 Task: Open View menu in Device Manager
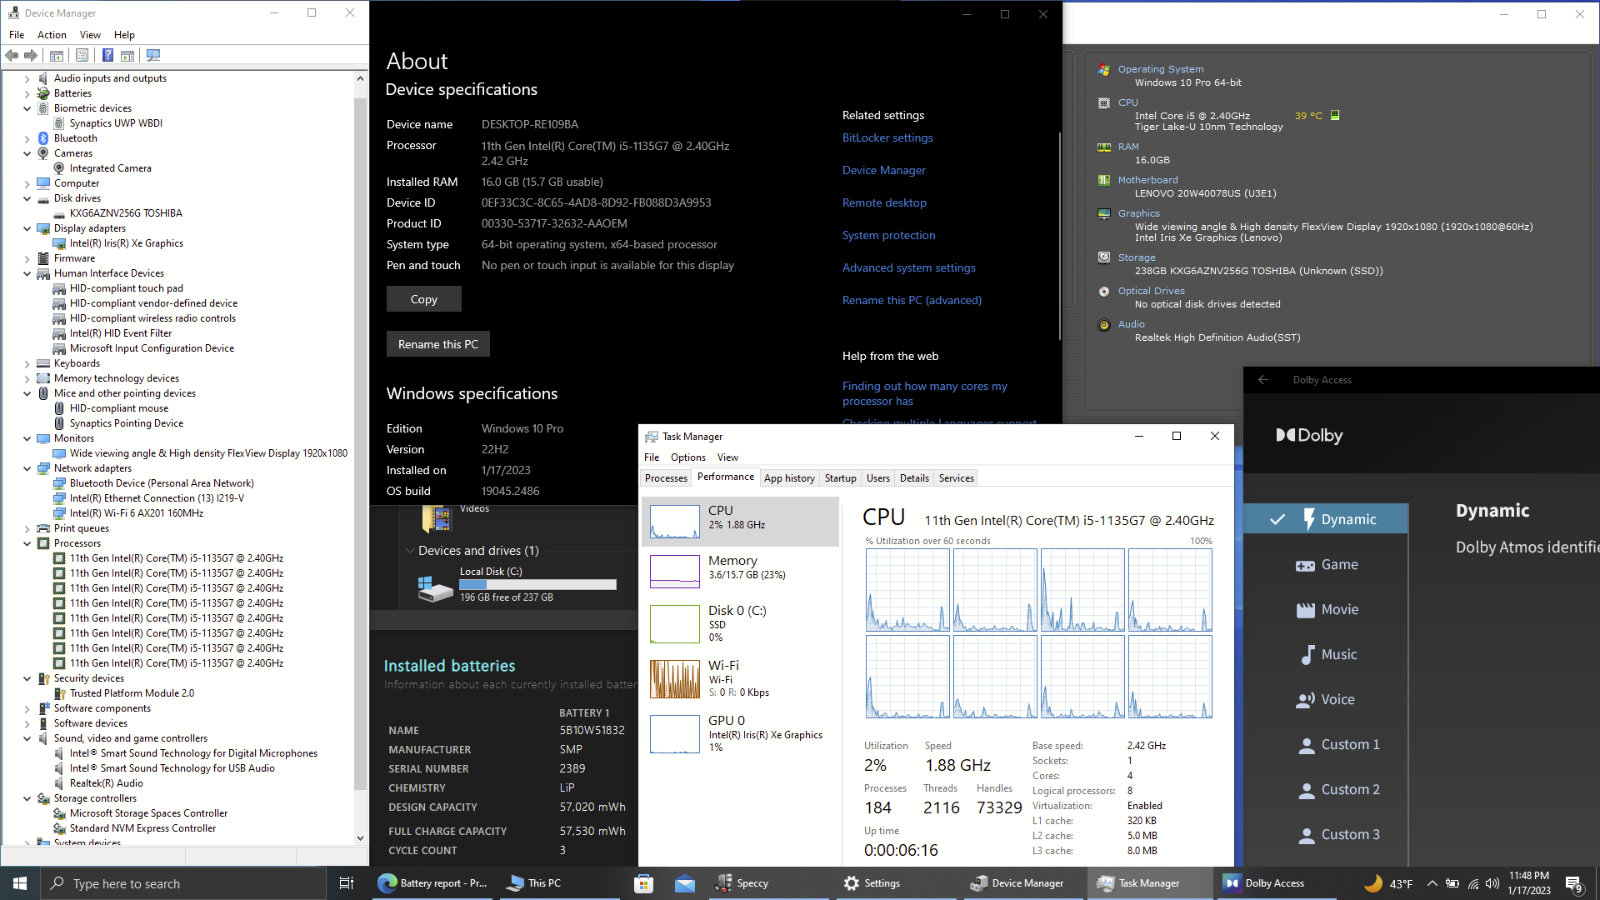(x=90, y=35)
